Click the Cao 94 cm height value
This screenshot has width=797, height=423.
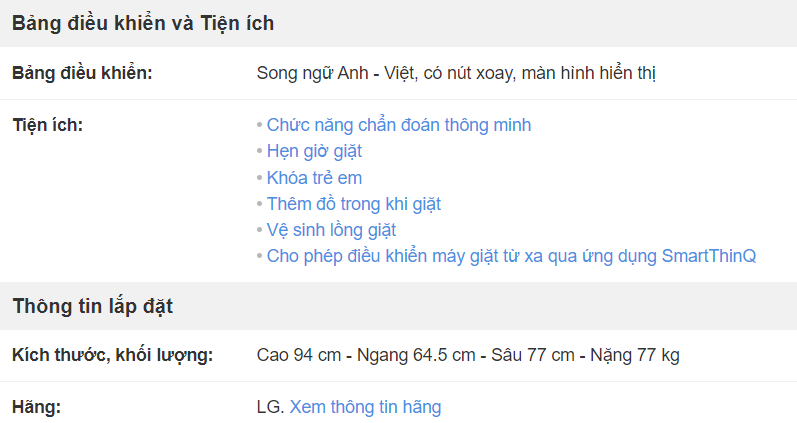tap(299, 355)
